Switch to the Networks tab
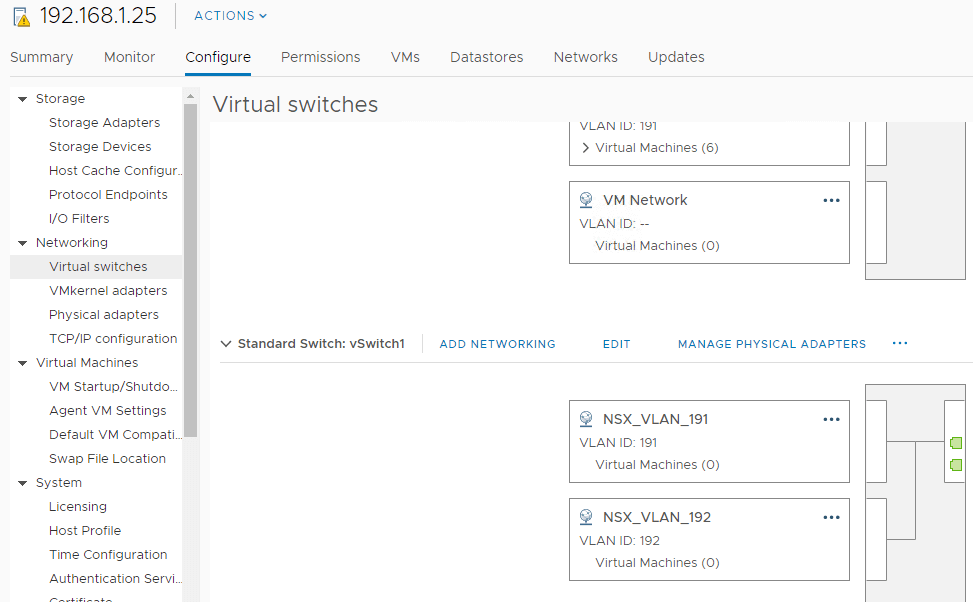Image resolution: width=973 pixels, height=602 pixels. pos(585,57)
